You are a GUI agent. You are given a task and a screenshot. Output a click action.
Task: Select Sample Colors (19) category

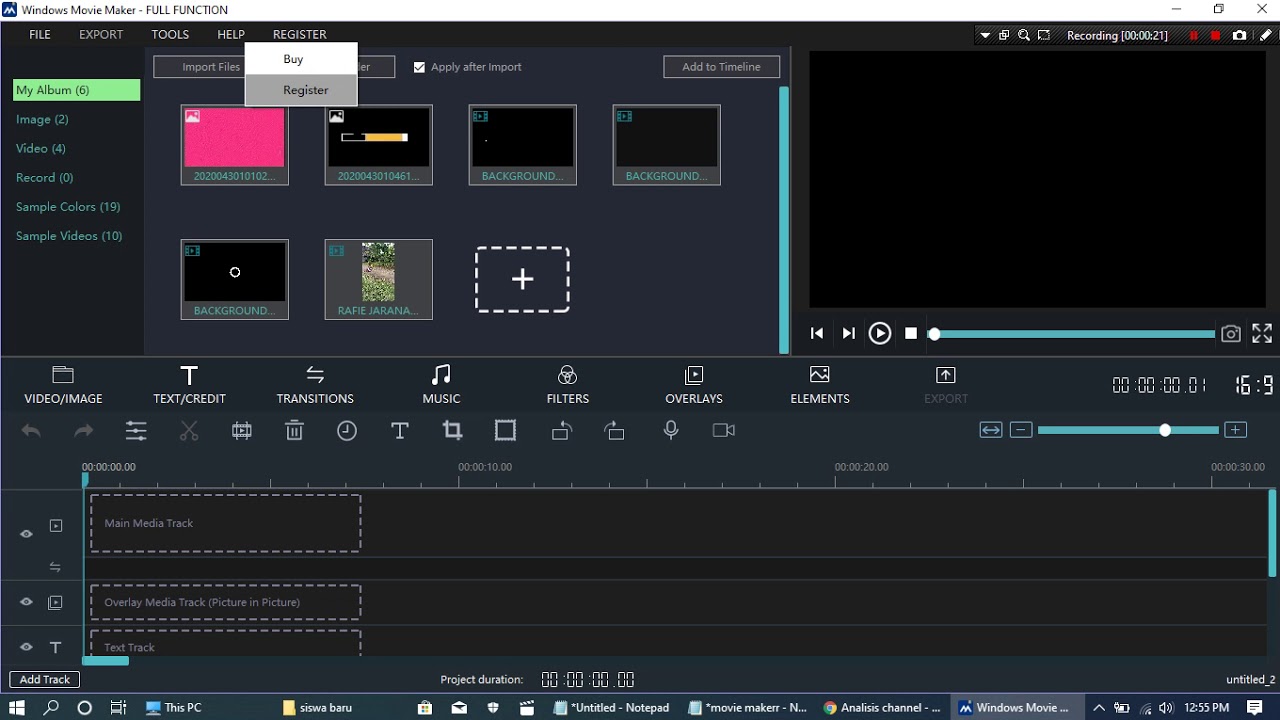pyautogui.click(x=68, y=207)
